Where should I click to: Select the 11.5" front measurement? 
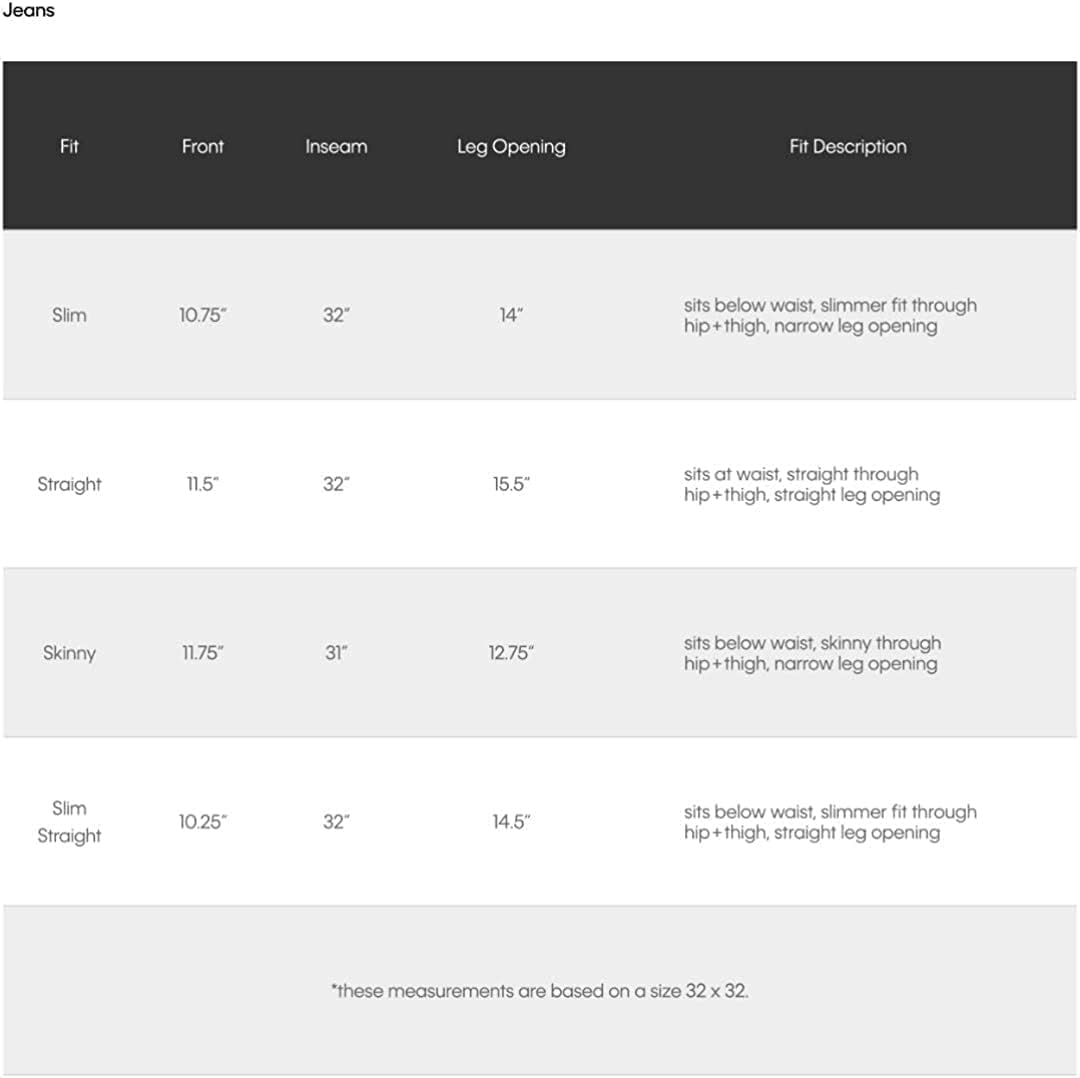tap(203, 484)
